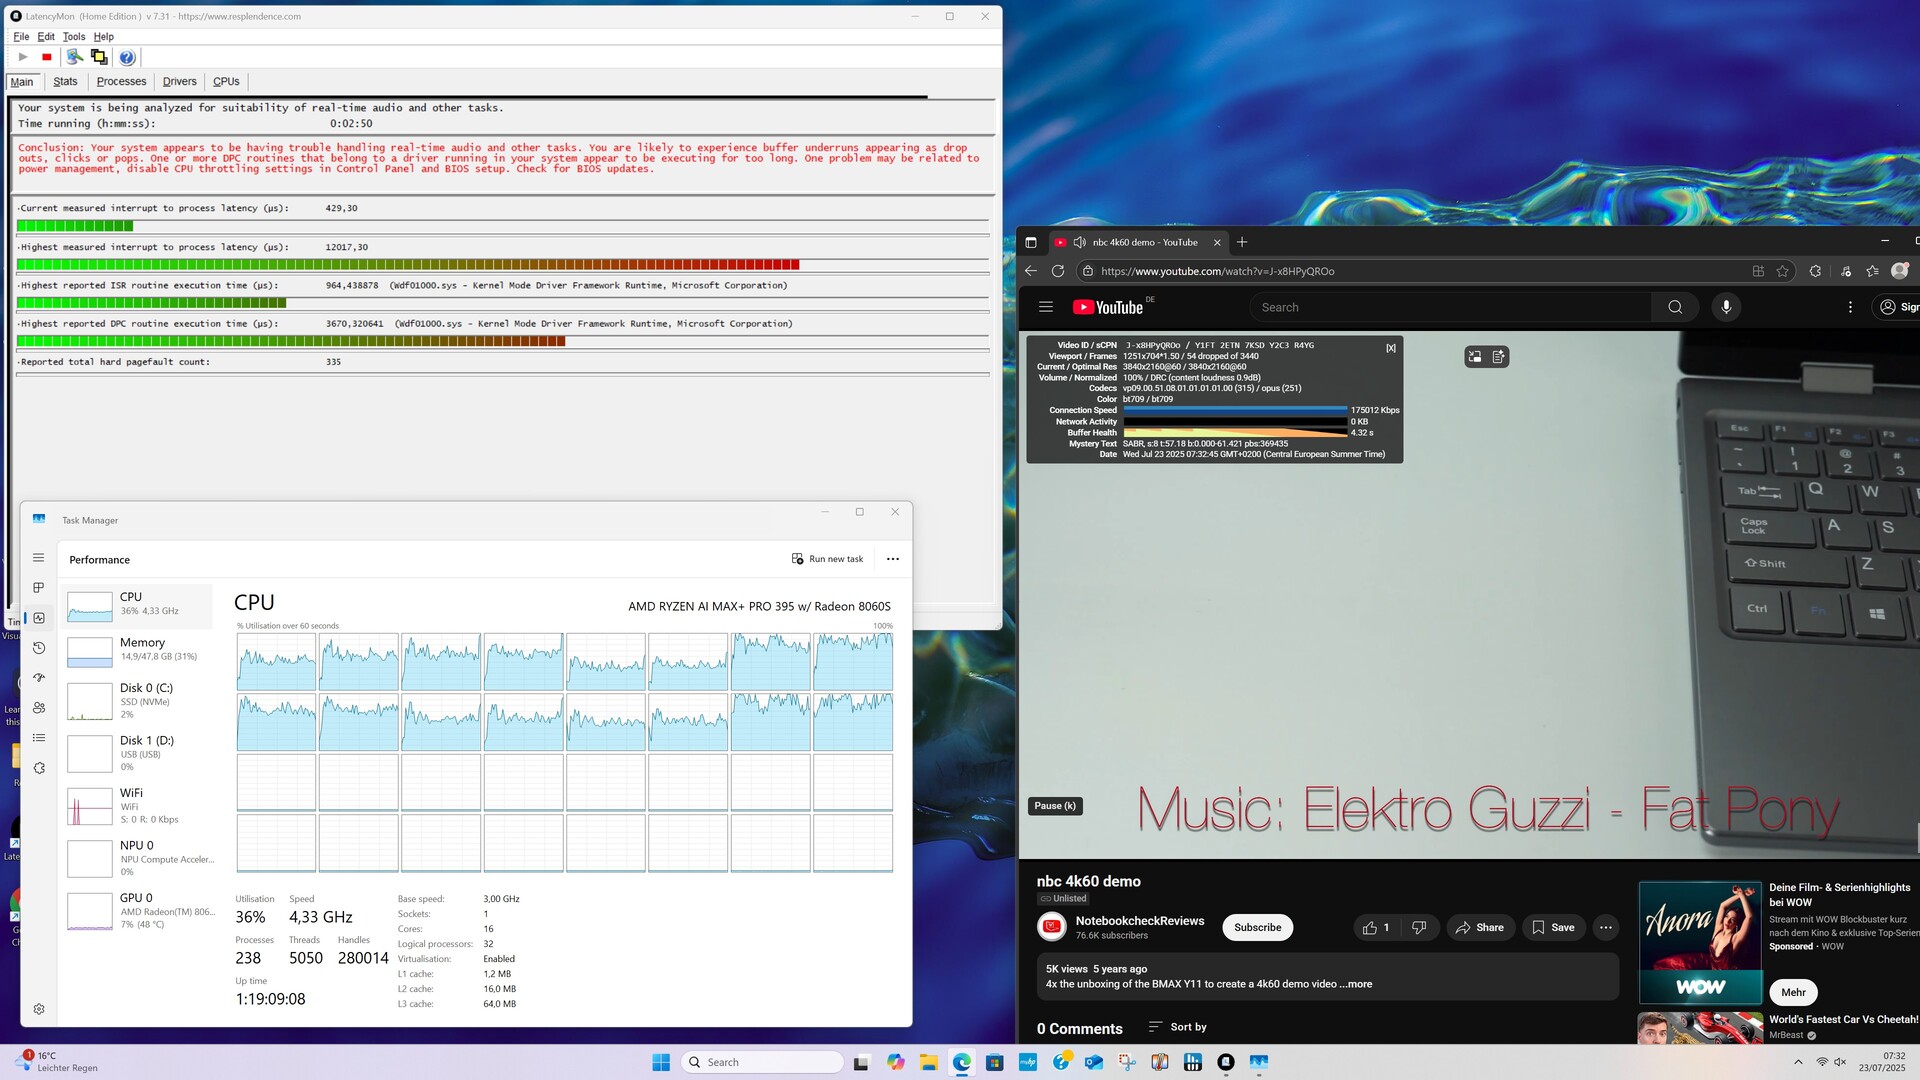1920x1080 pixels.
Task: Stop the LatencyMon monitor with the red square
Action: tap(46, 57)
